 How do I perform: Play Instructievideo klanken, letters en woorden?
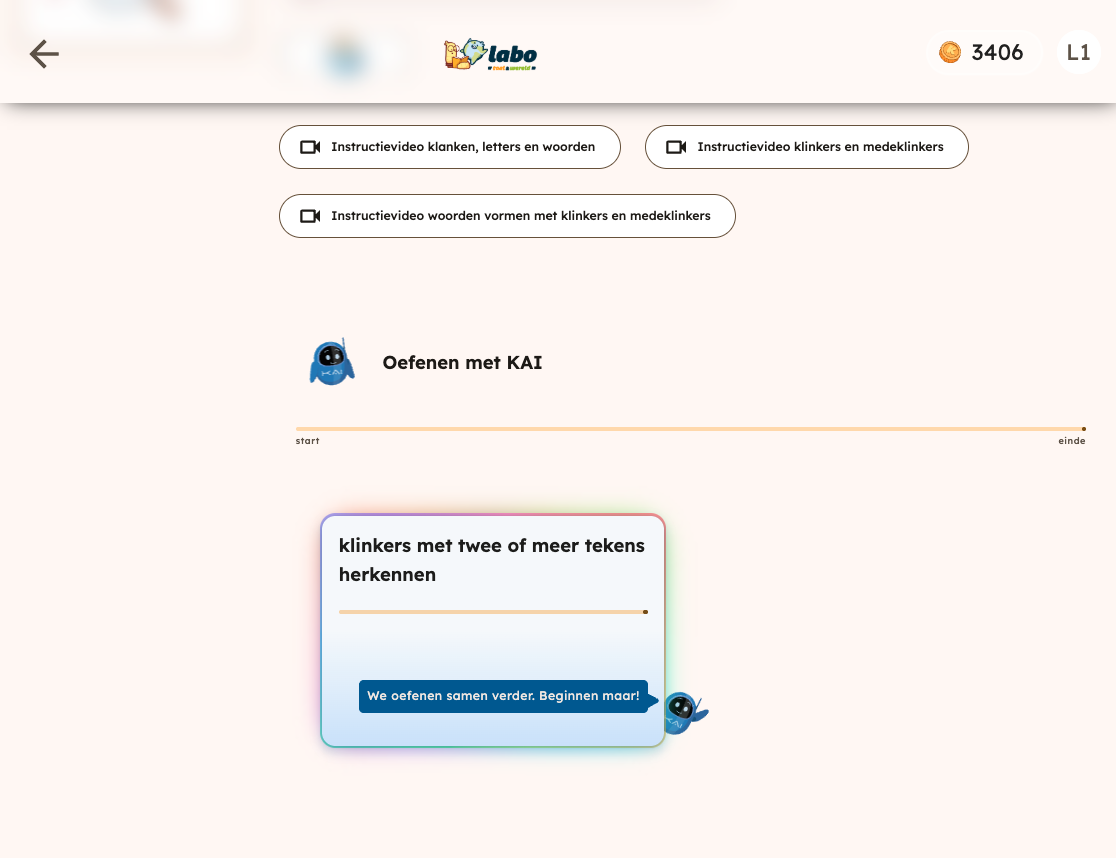(450, 147)
